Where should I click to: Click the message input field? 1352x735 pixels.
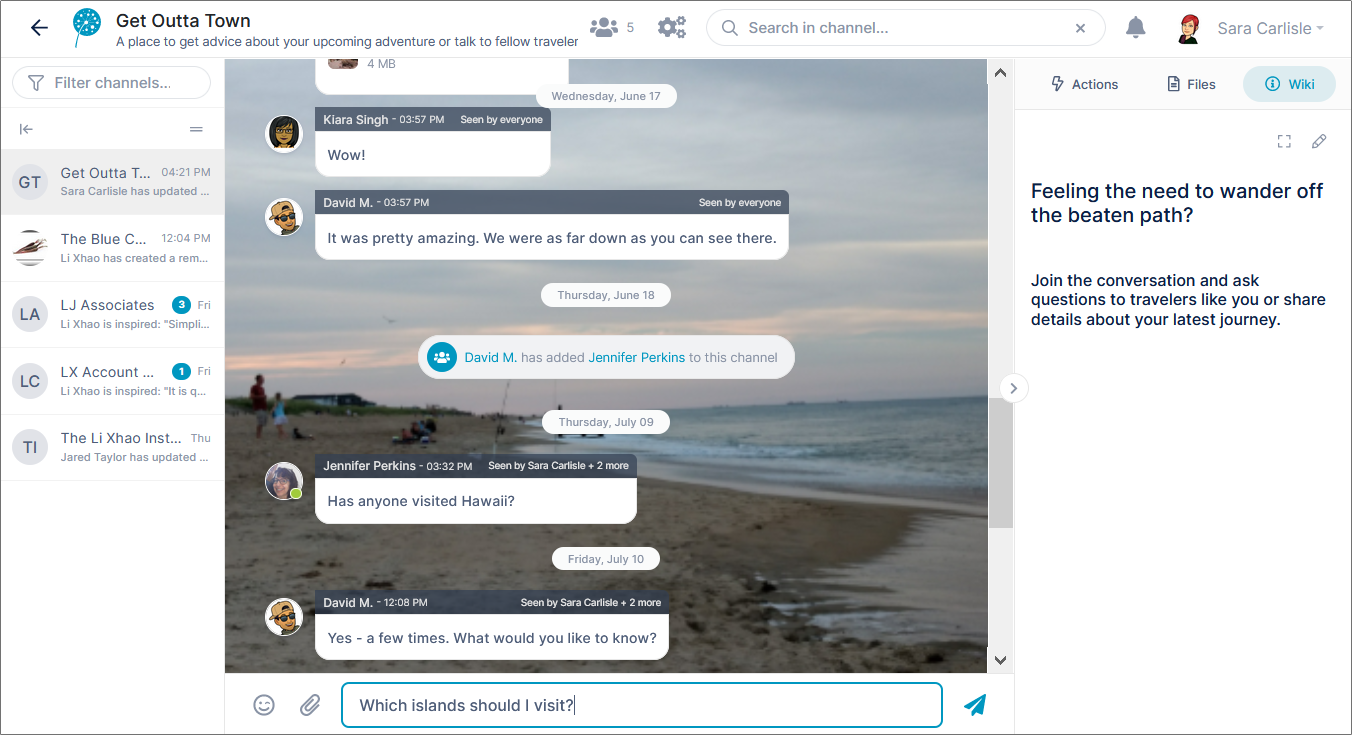pos(642,705)
